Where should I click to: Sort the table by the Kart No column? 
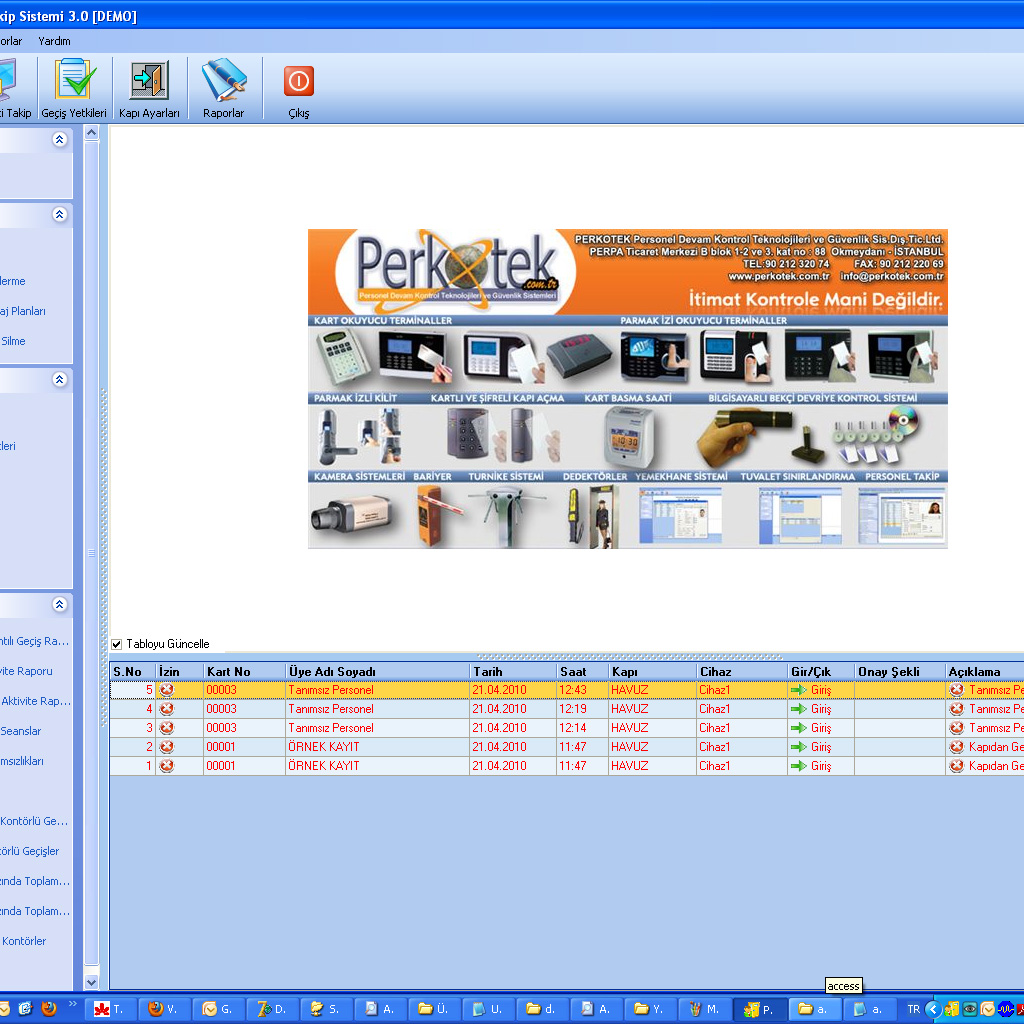tap(228, 672)
